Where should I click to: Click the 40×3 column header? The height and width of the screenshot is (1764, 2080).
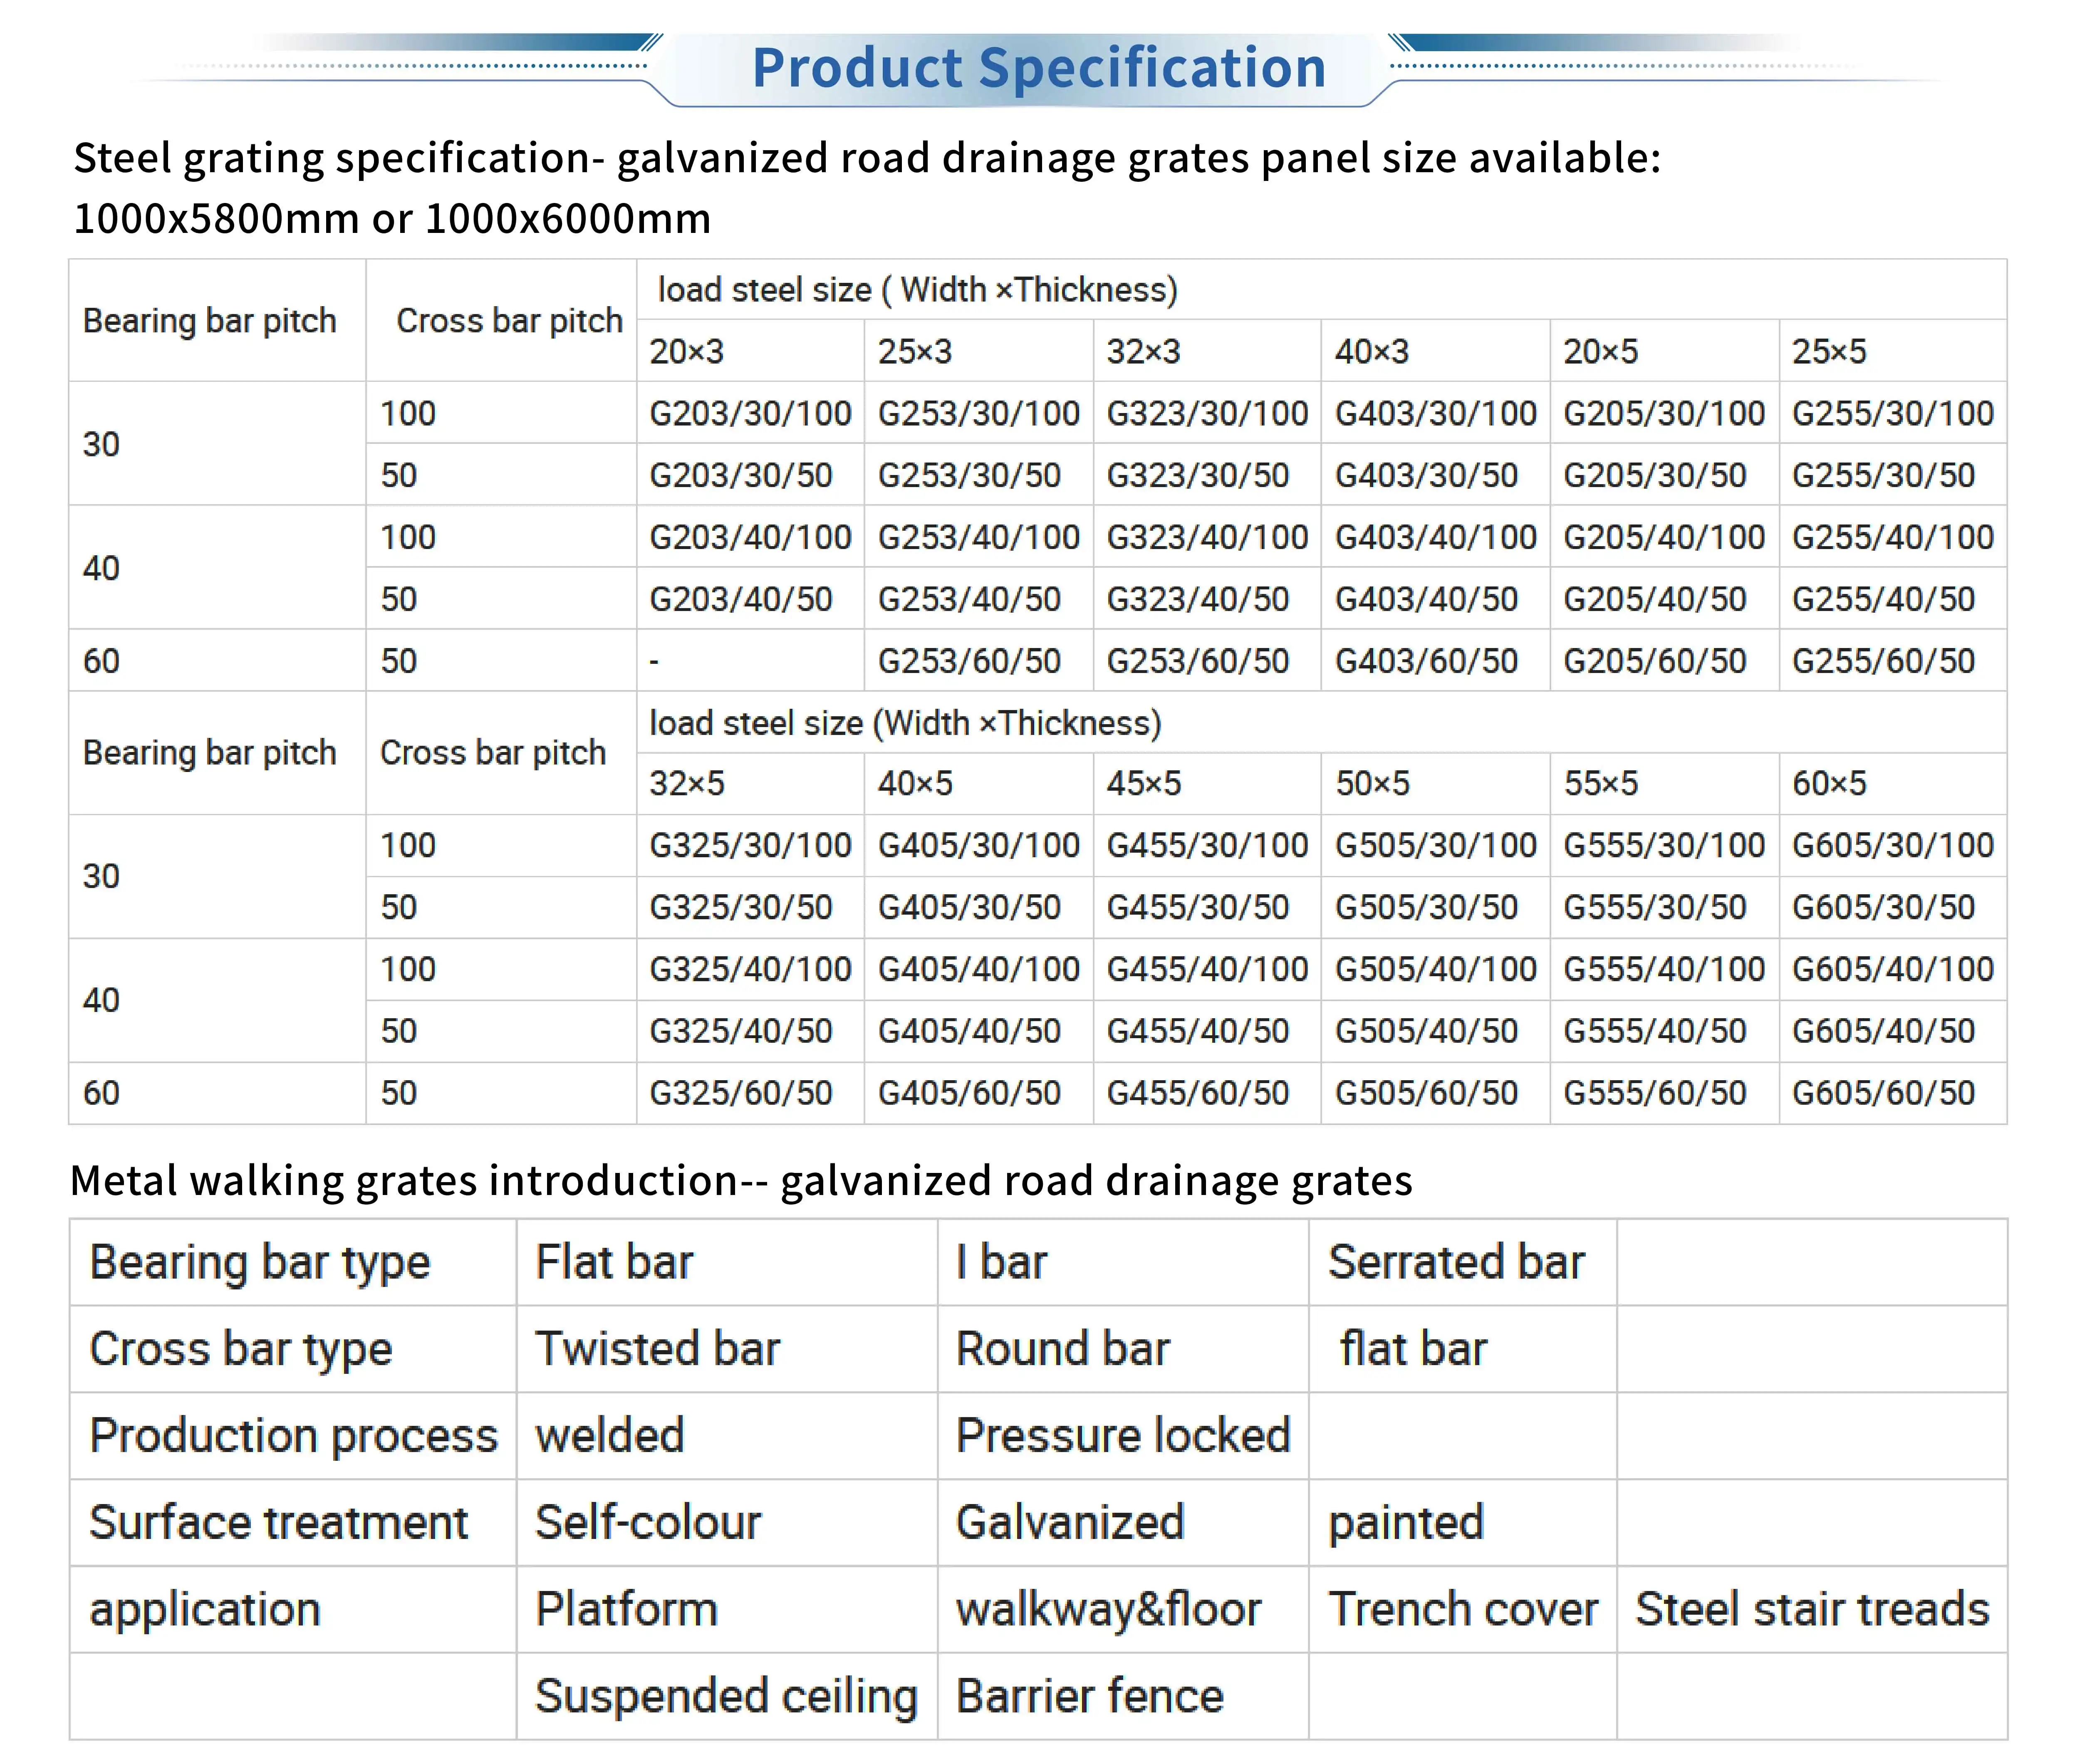[x=1371, y=351]
